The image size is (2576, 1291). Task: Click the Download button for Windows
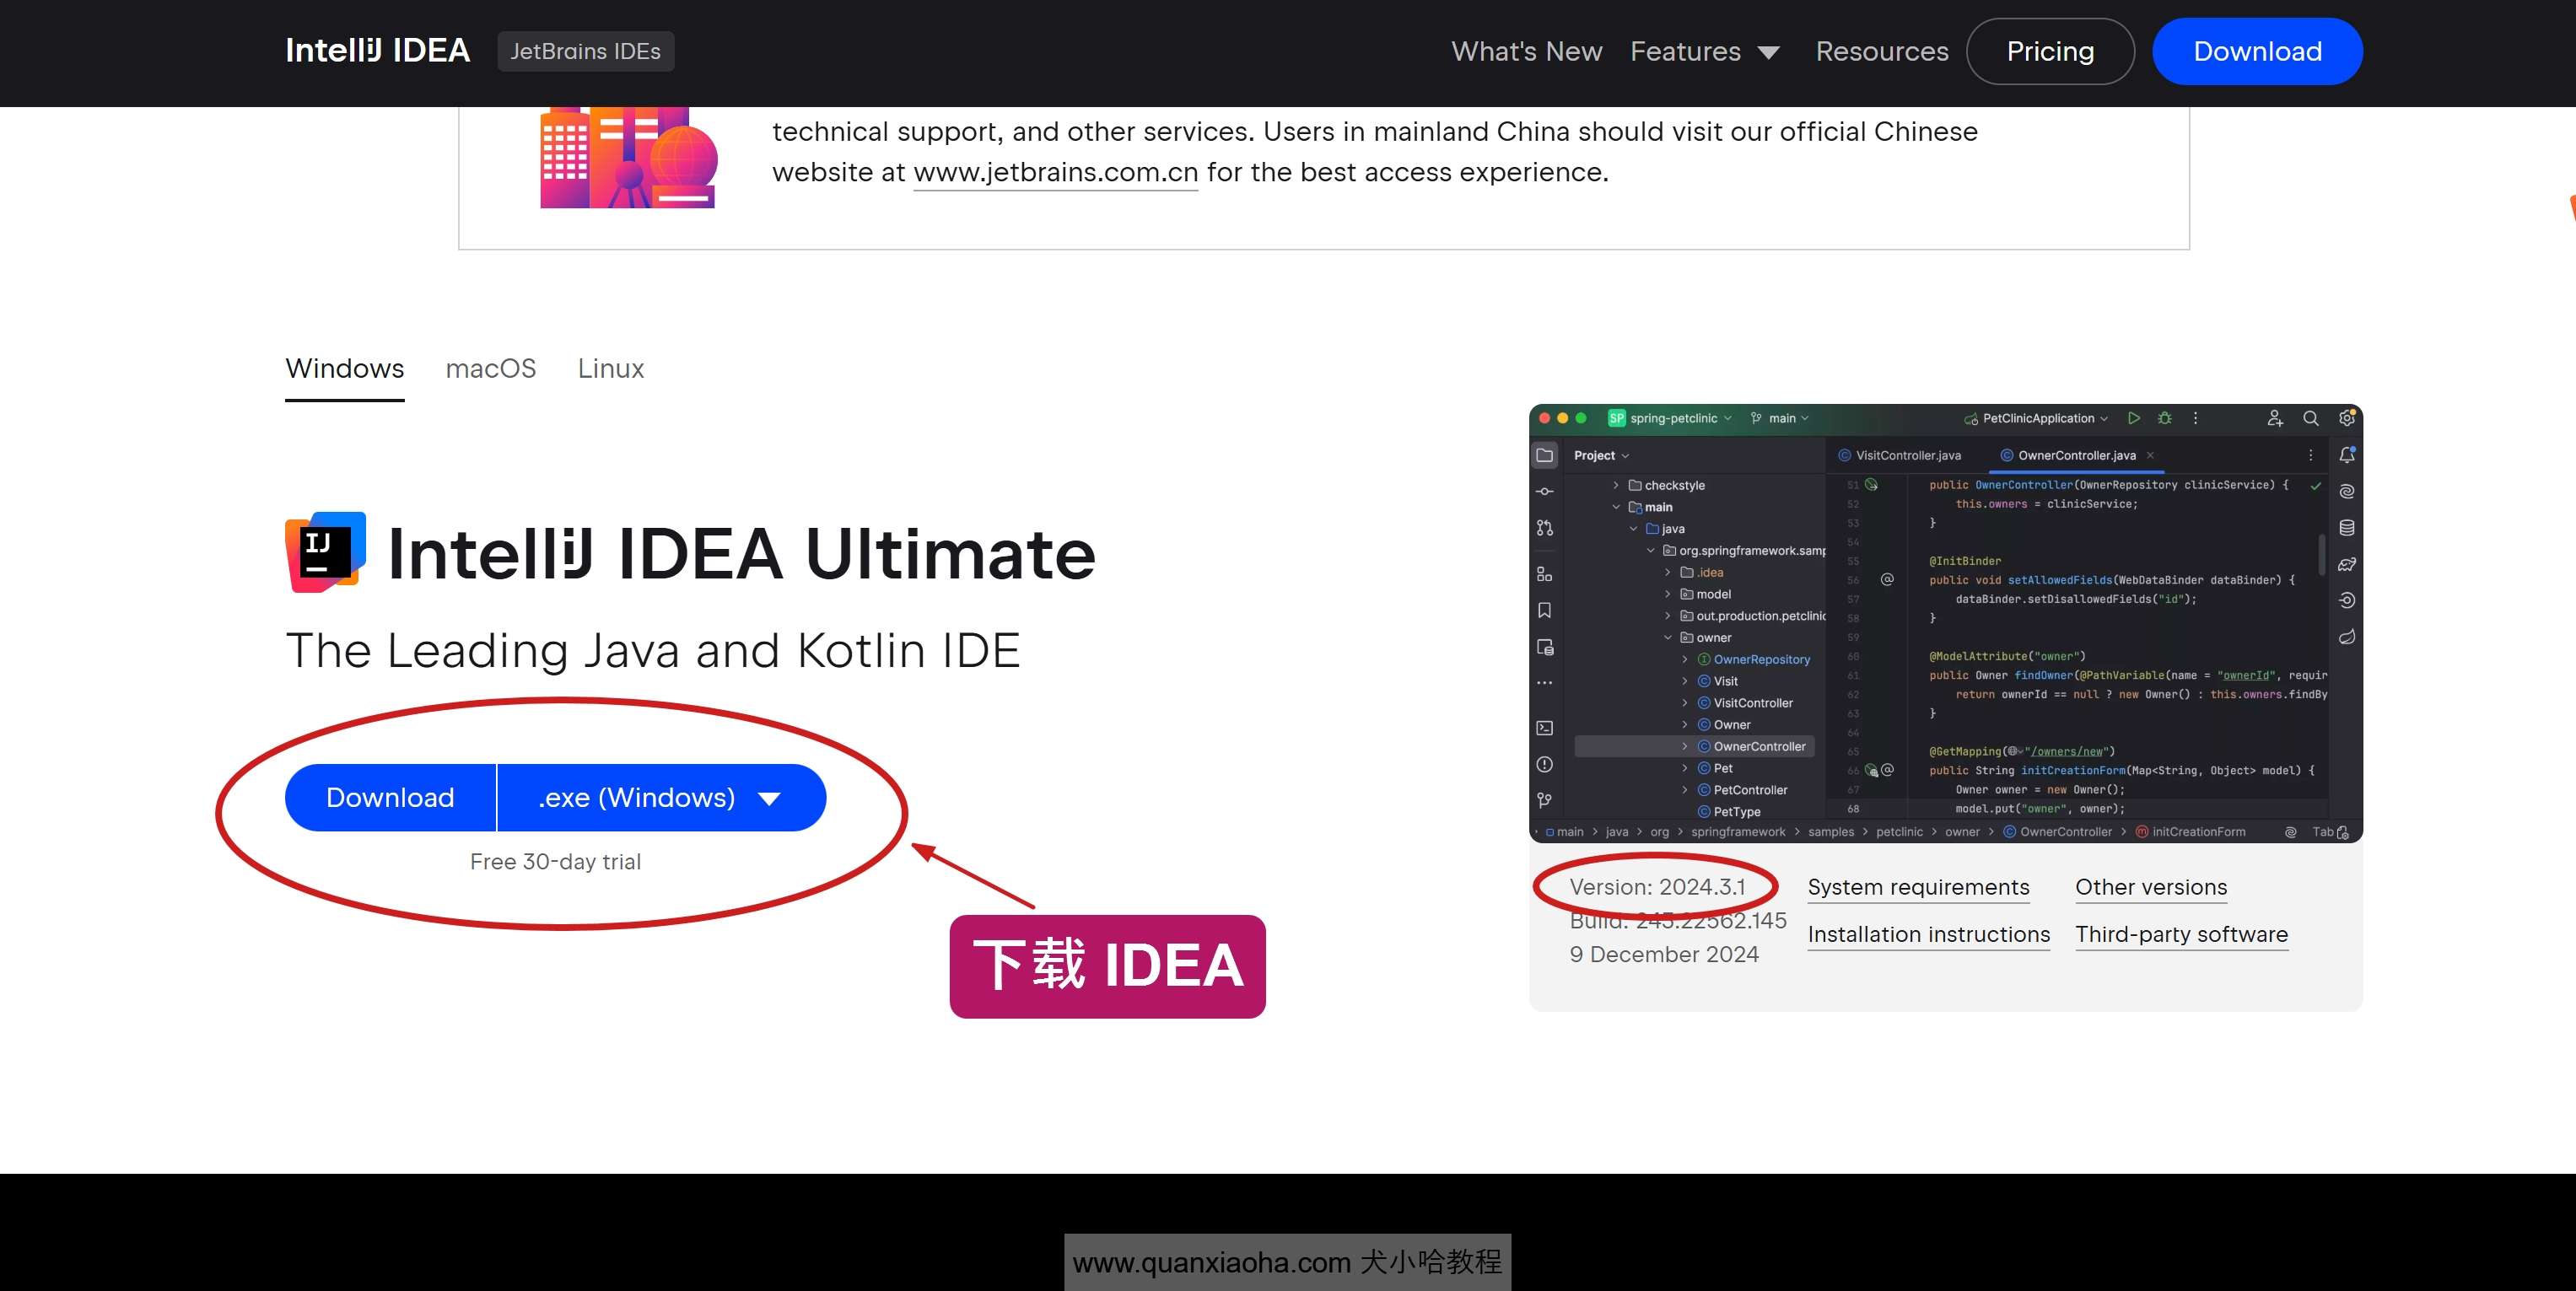coord(391,797)
